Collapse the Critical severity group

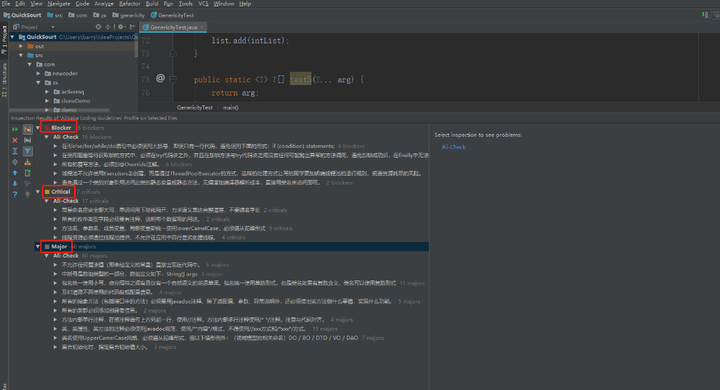coord(38,192)
